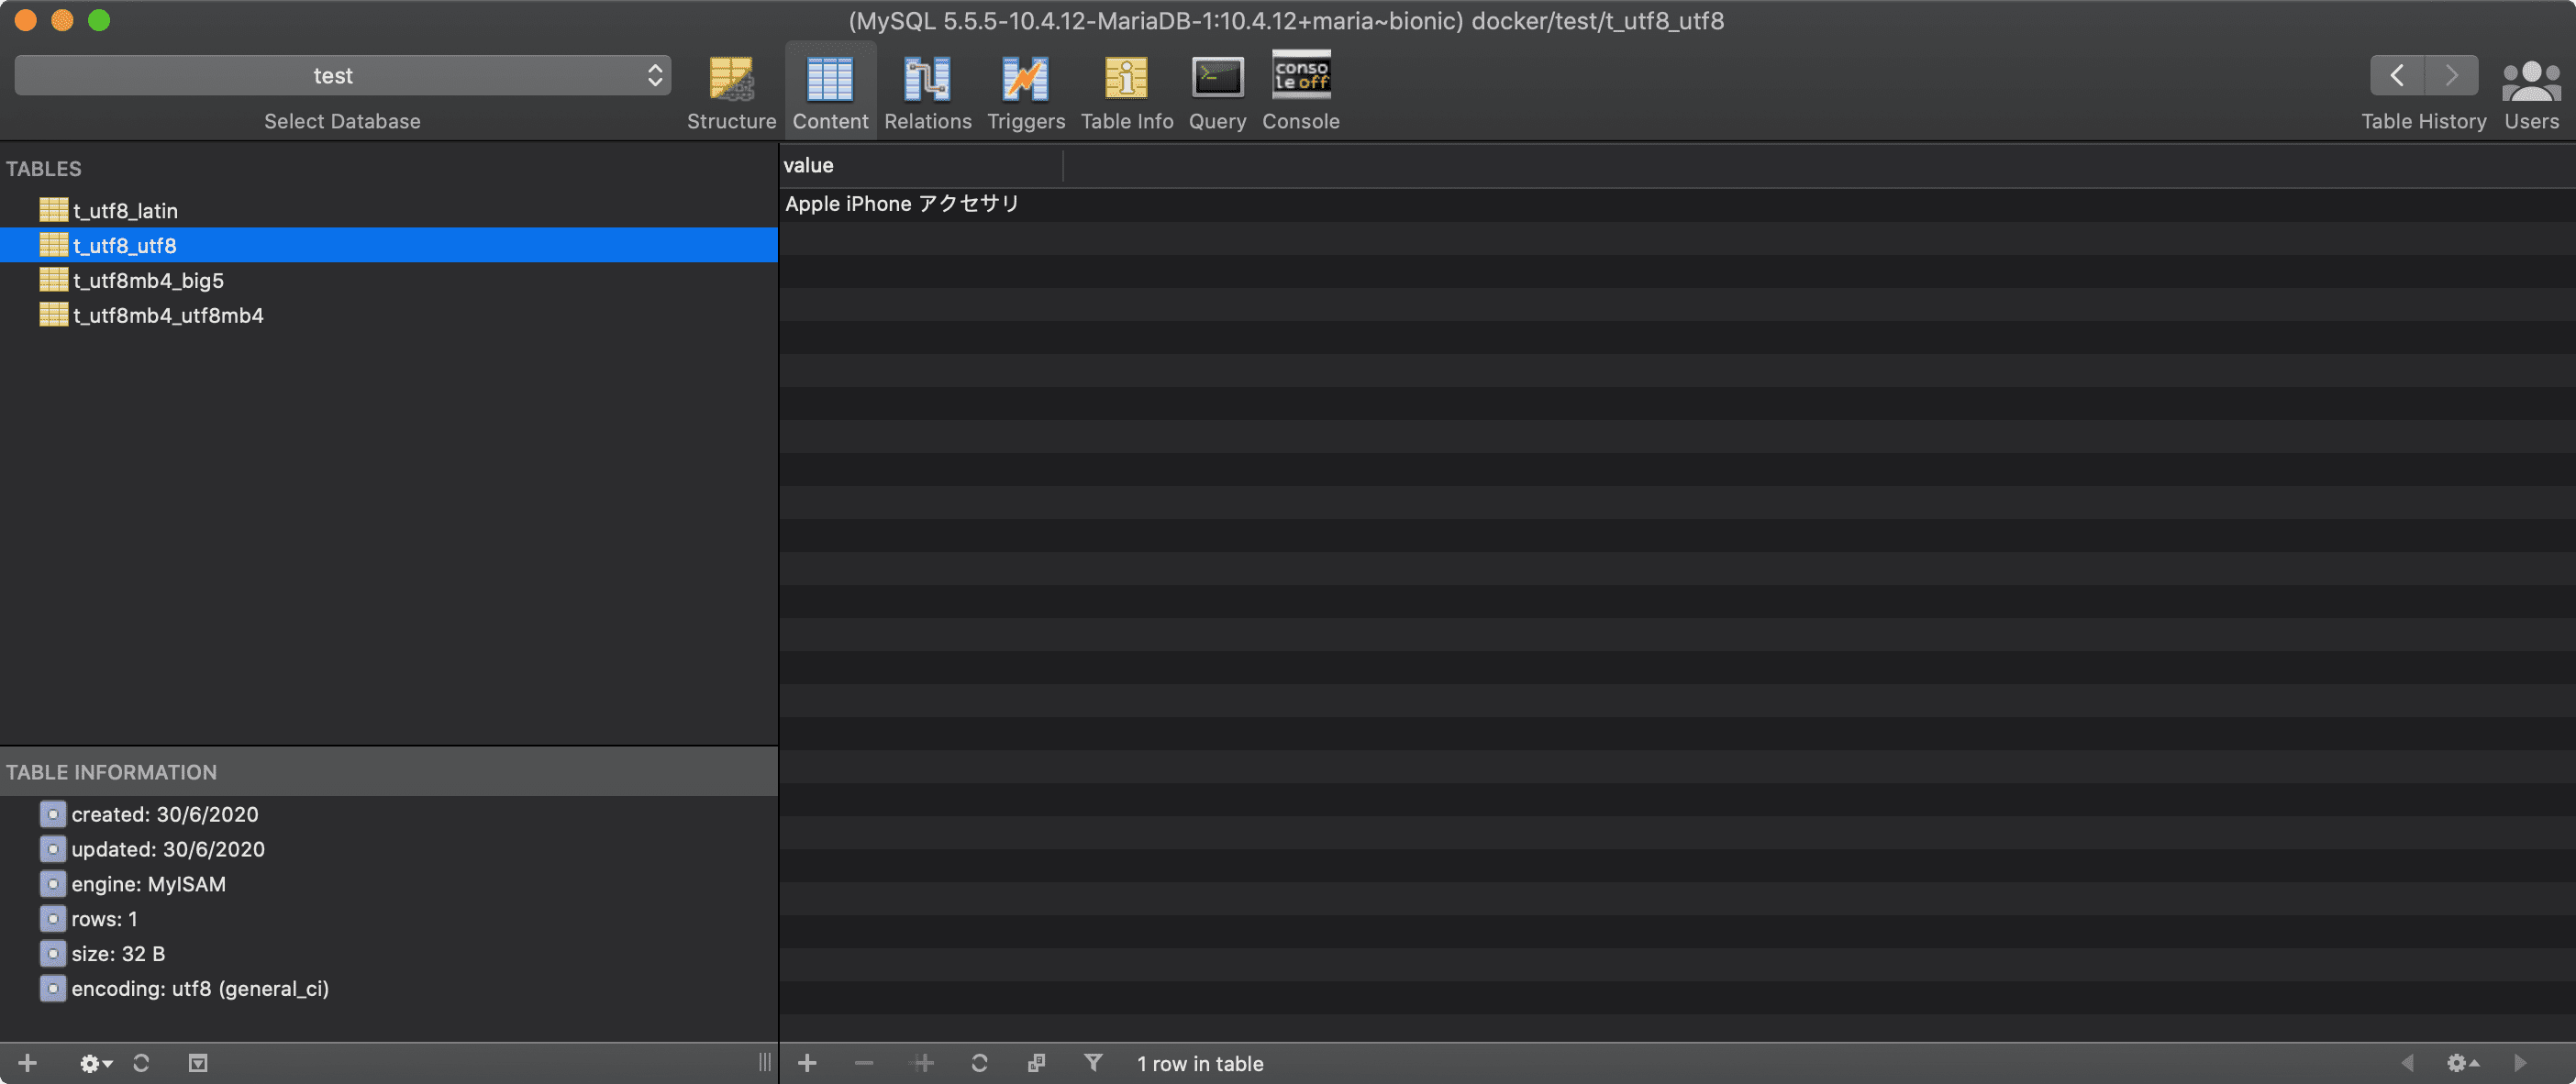The width and height of the screenshot is (2576, 1084).
Task: Open the Users manager
Action: [2530, 90]
